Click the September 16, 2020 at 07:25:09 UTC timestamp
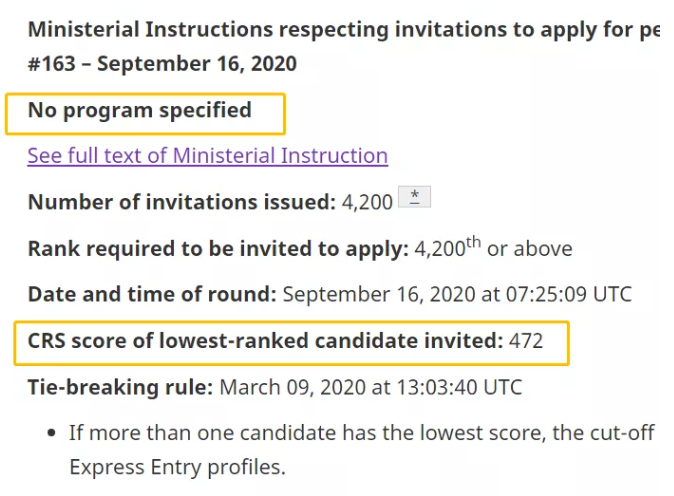674x496 pixels. click(457, 294)
